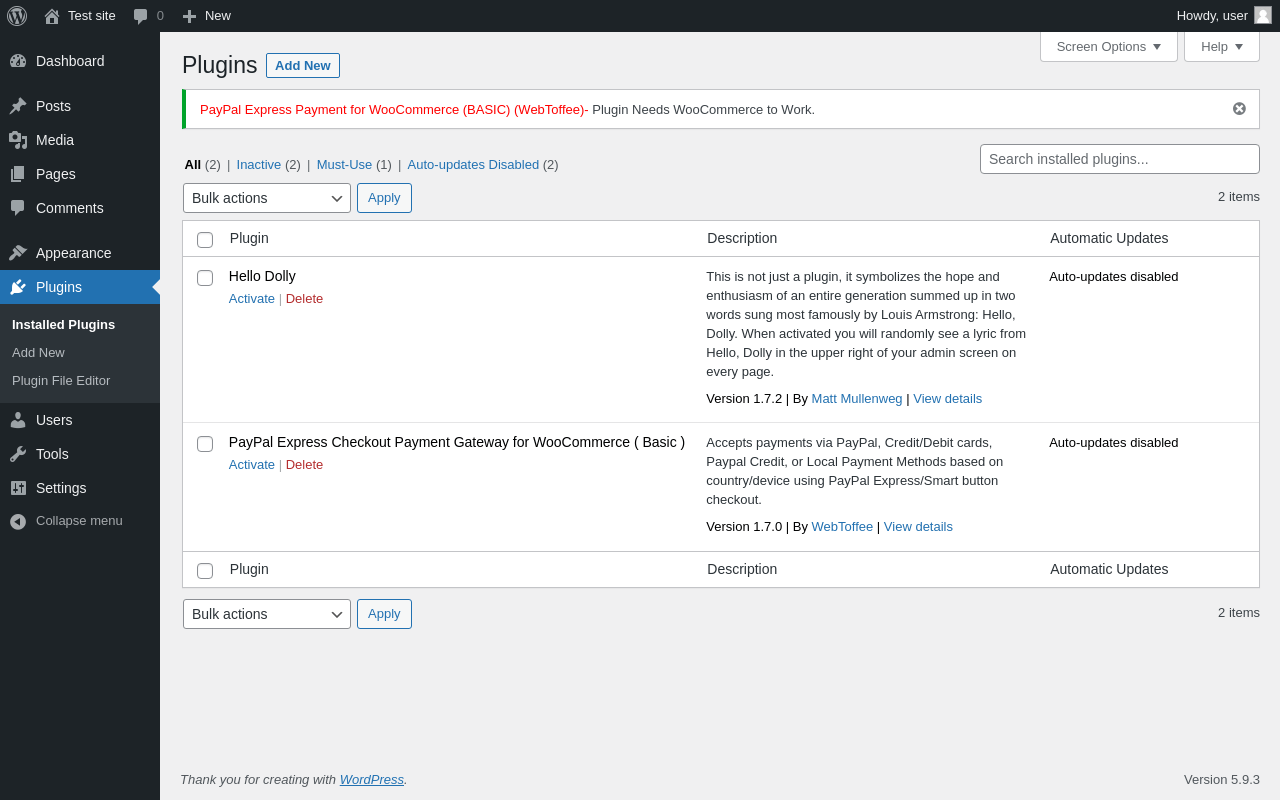Open the WordPress link in footer
Image resolution: width=1280 pixels, height=800 pixels.
pyautogui.click(x=372, y=780)
